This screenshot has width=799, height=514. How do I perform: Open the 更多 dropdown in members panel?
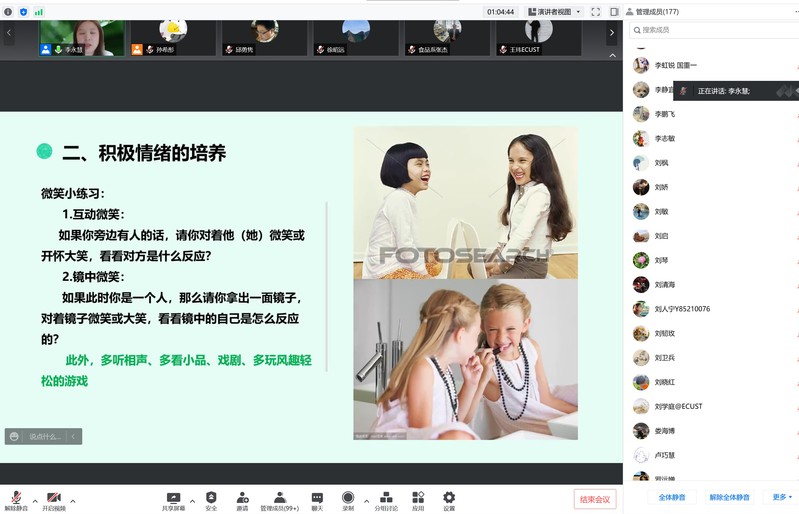point(781,497)
